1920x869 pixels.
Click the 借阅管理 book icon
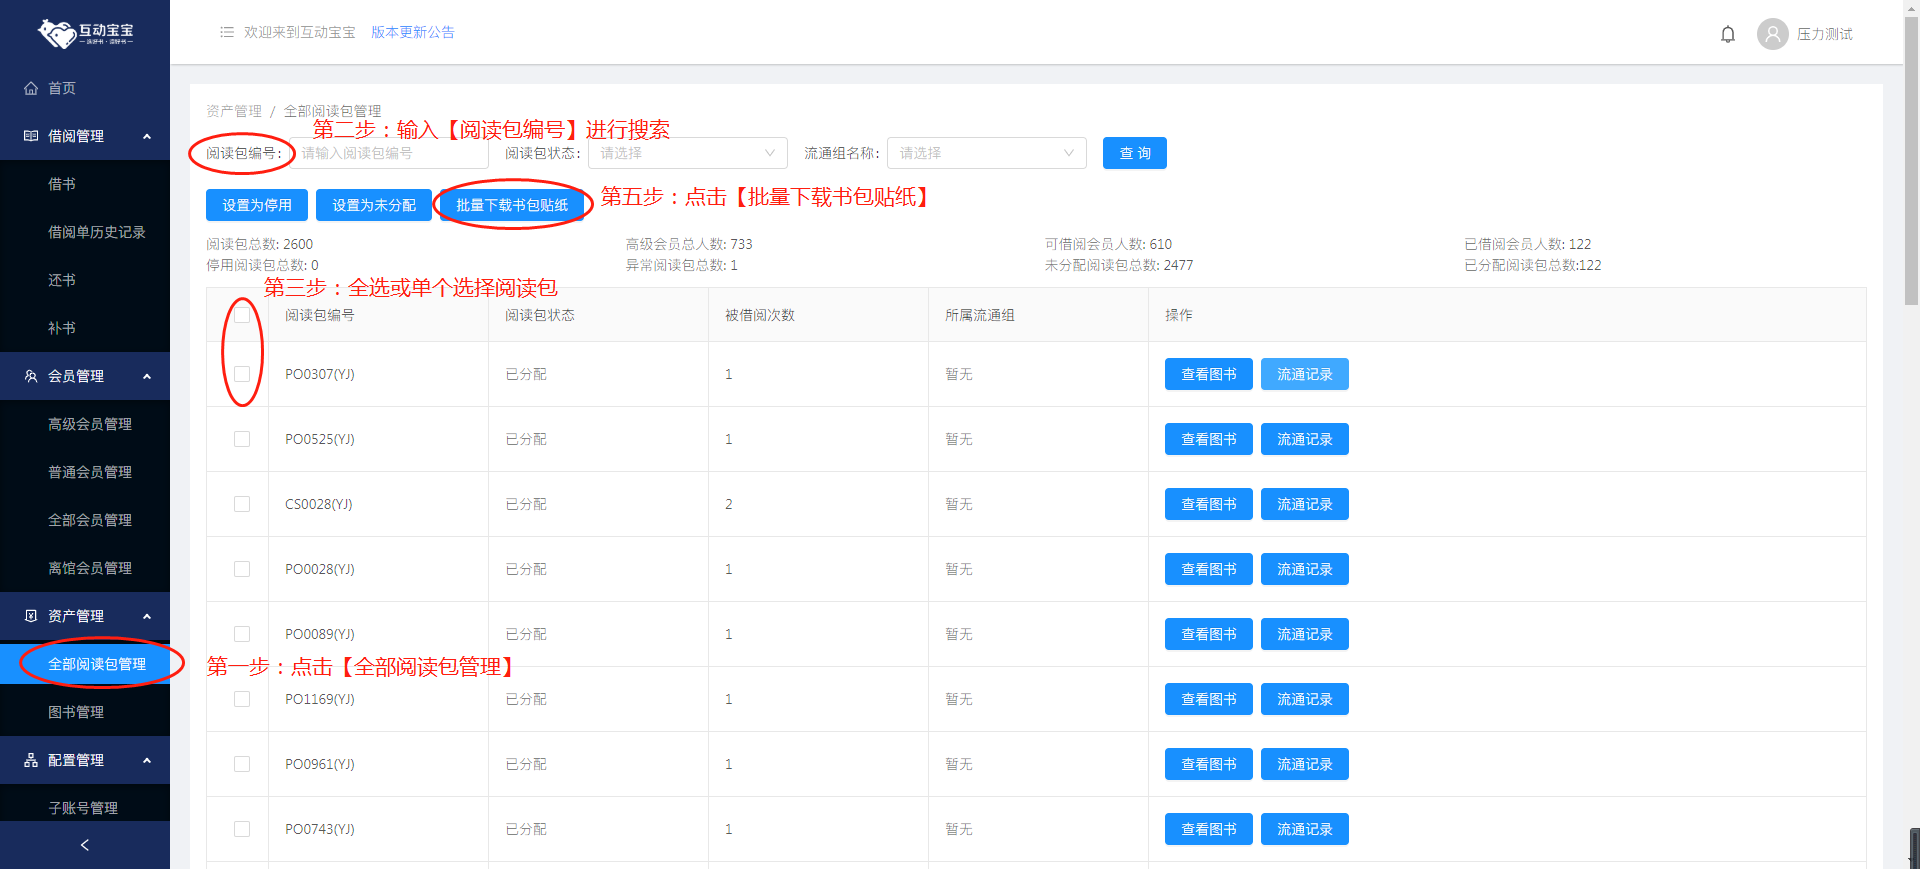pos(31,136)
